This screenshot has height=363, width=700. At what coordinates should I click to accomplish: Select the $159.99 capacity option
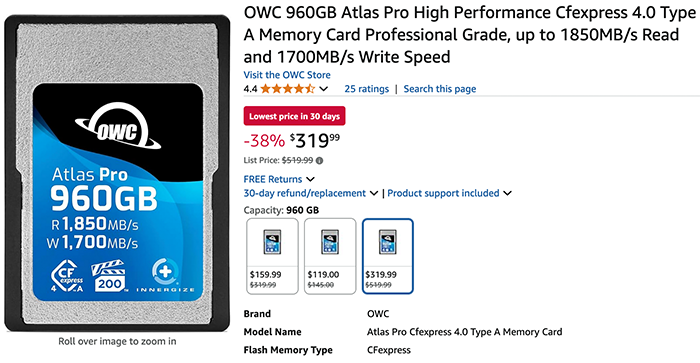272,256
